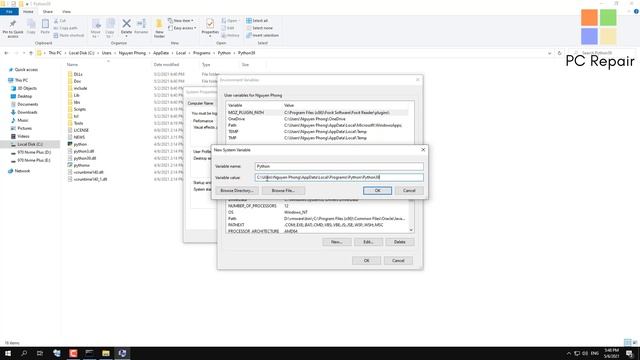Click Browse File button
The height and width of the screenshot is (360, 640).
(x=283, y=191)
